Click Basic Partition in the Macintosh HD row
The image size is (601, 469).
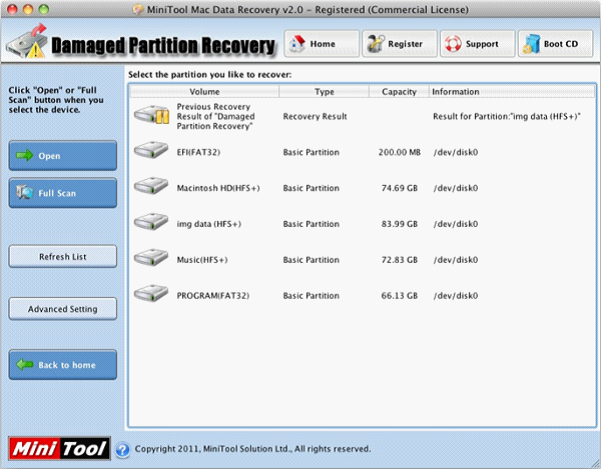click(311, 188)
